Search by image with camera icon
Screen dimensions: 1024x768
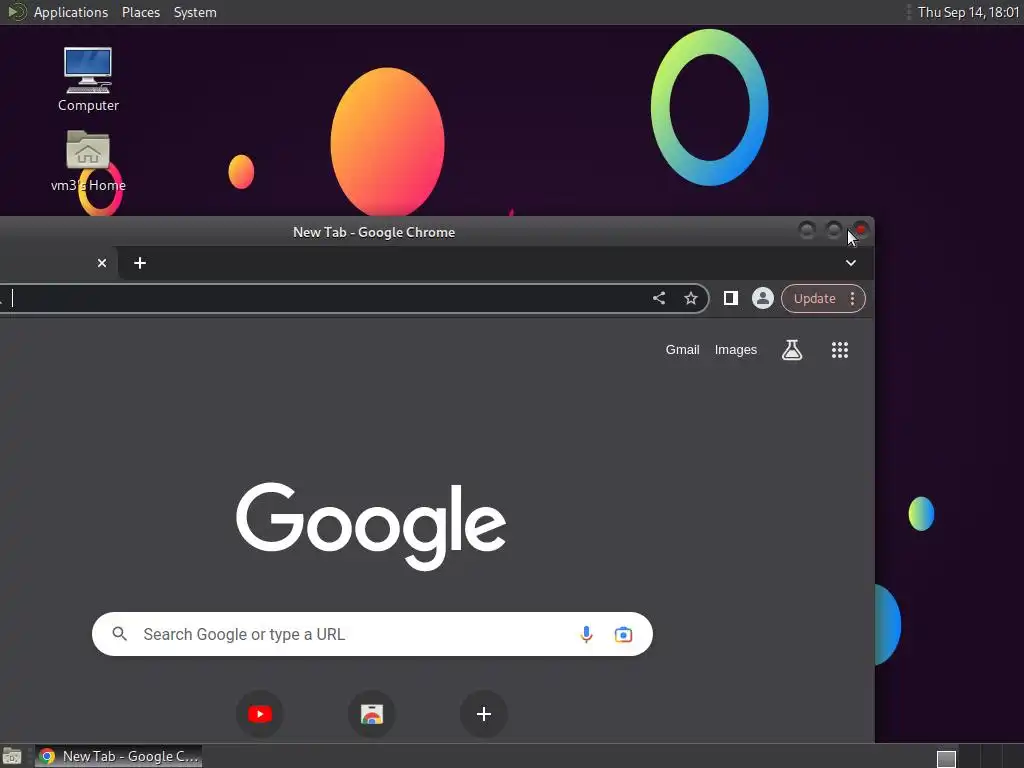click(x=623, y=634)
